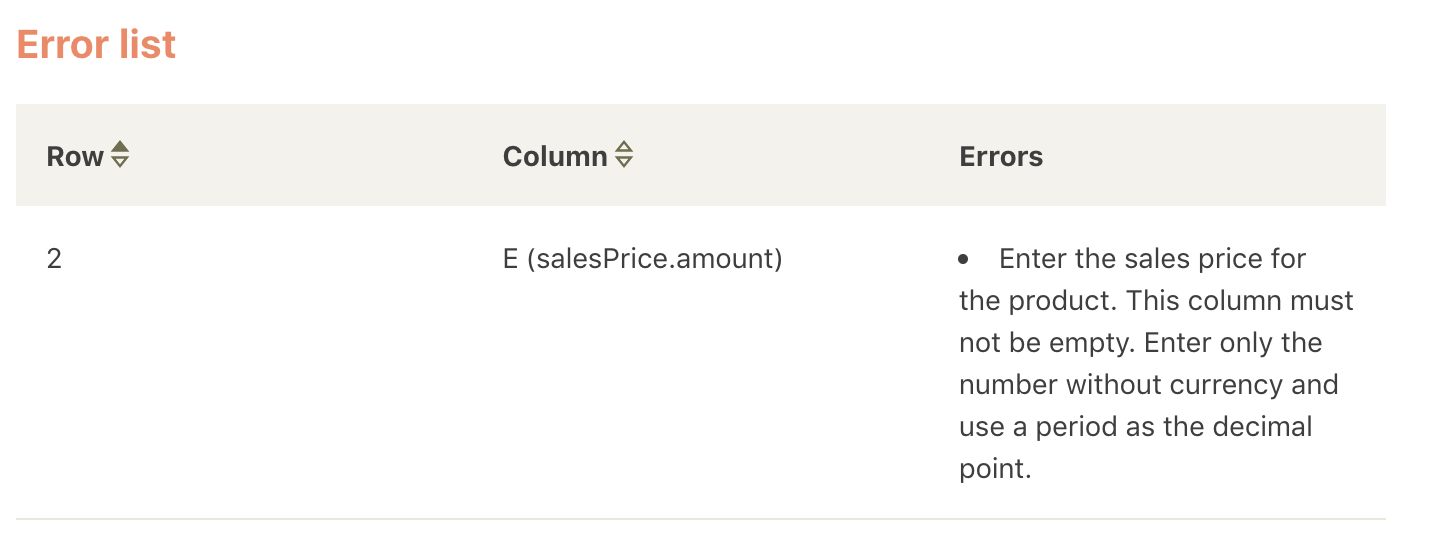Sort the table by Column
Image resolution: width=1434 pixels, height=558 pixels.
click(x=624, y=155)
